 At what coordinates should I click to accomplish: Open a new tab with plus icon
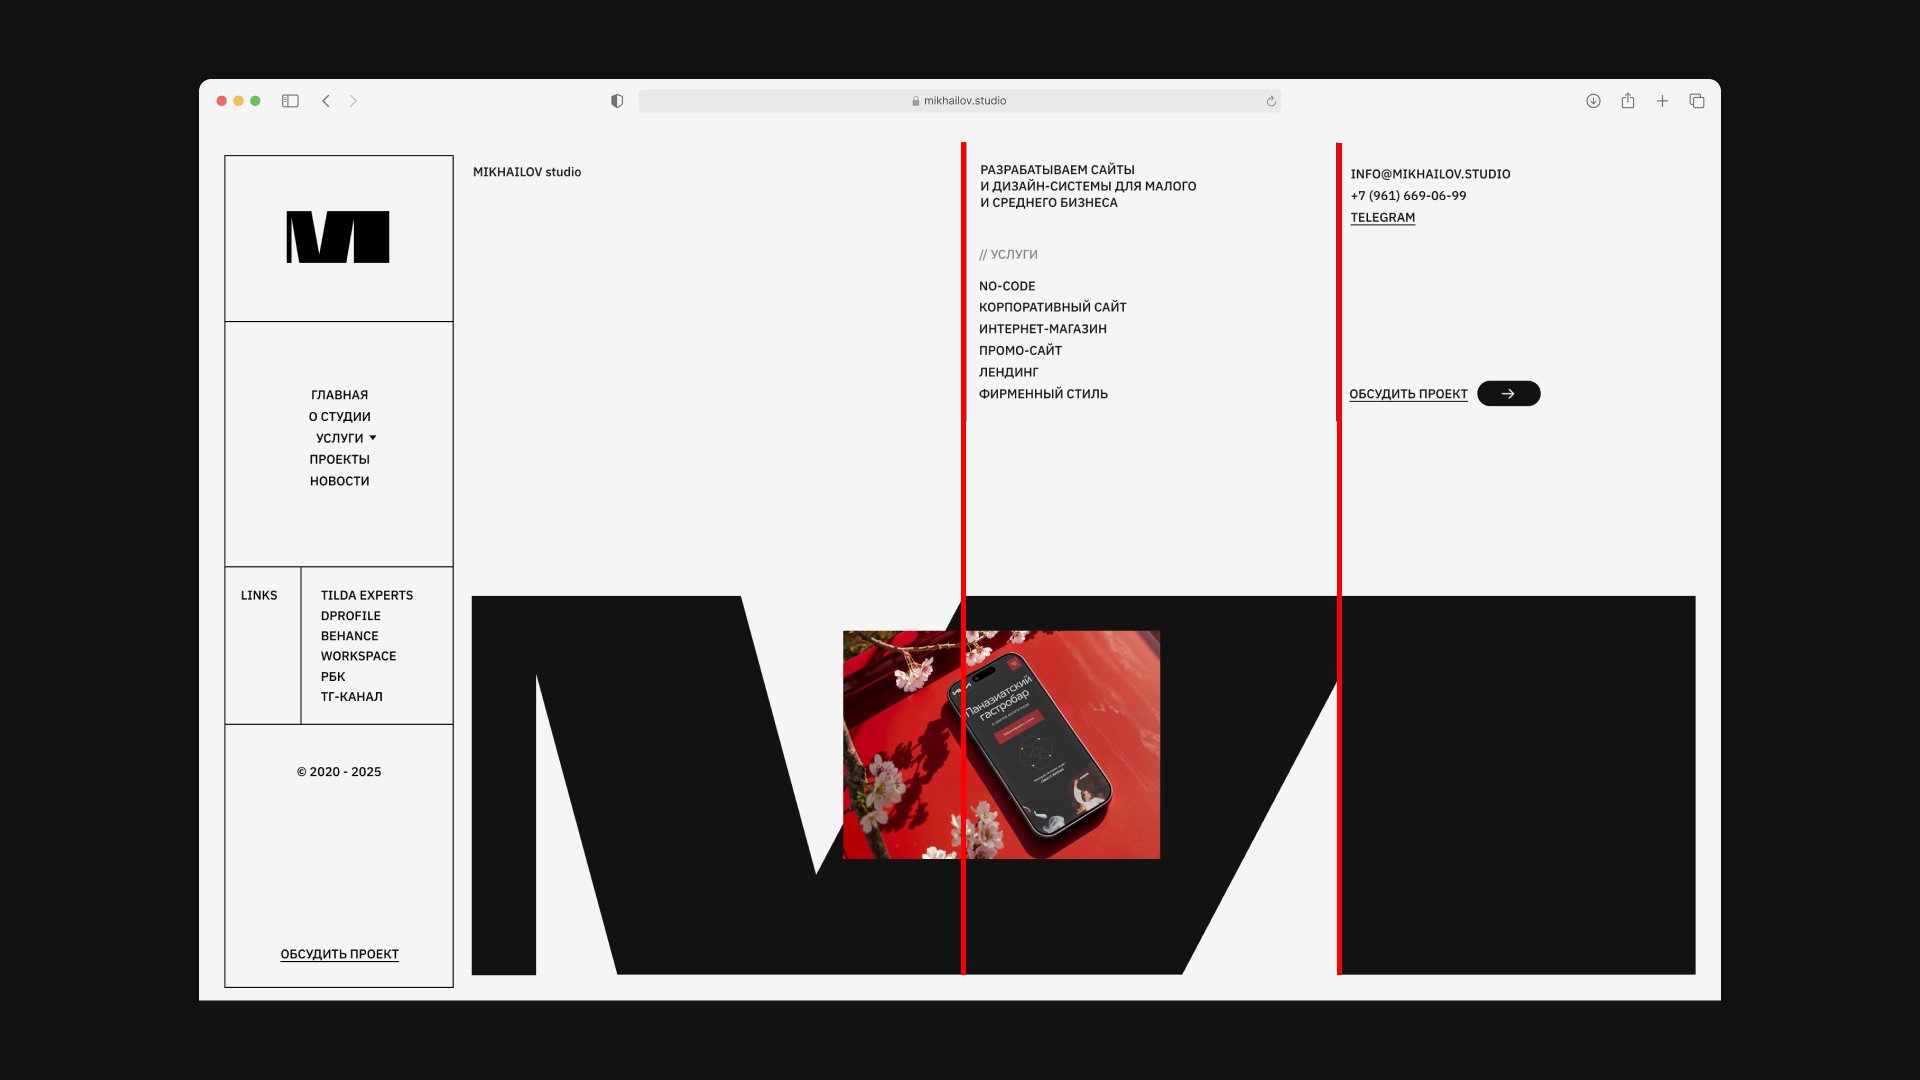pyautogui.click(x=1662, y=101)
